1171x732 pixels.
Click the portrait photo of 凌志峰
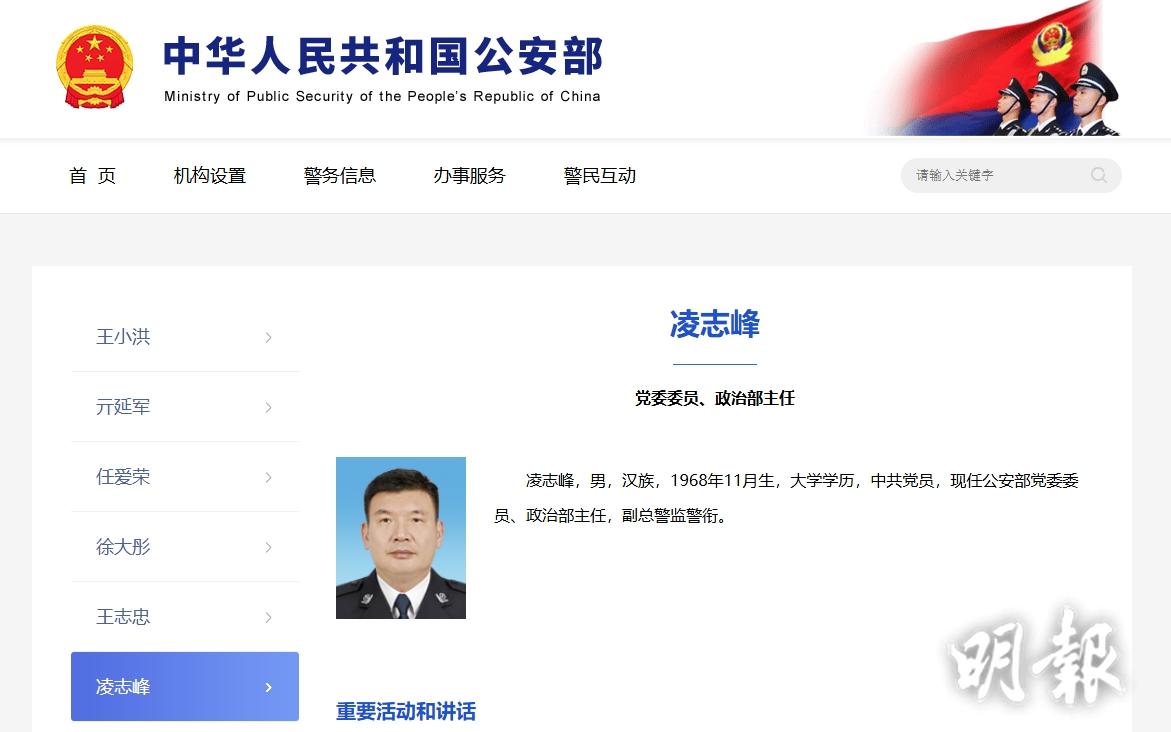pos(401,538)
